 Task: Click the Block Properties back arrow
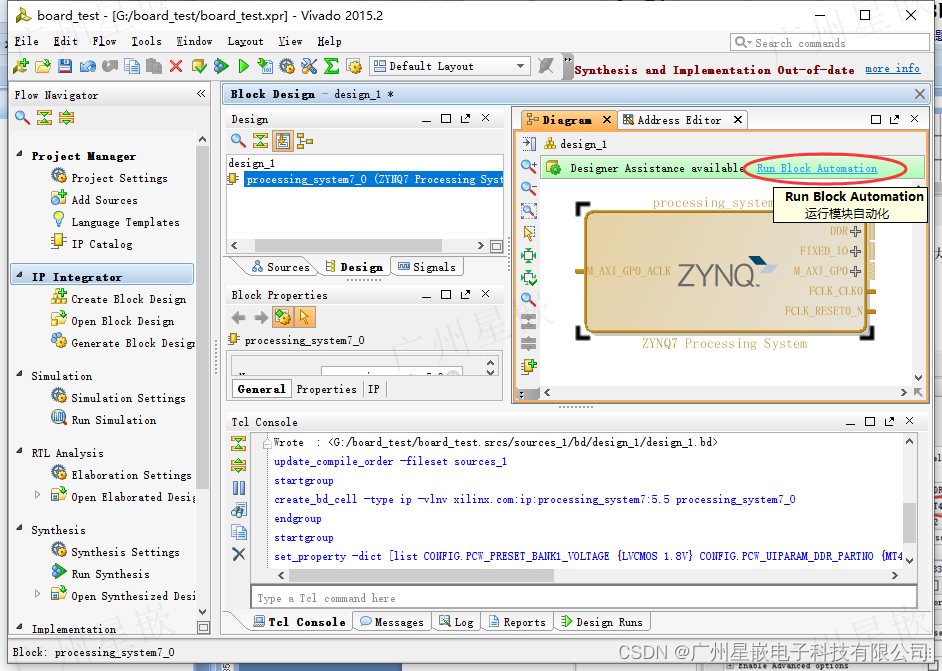(x=239, y=317)
